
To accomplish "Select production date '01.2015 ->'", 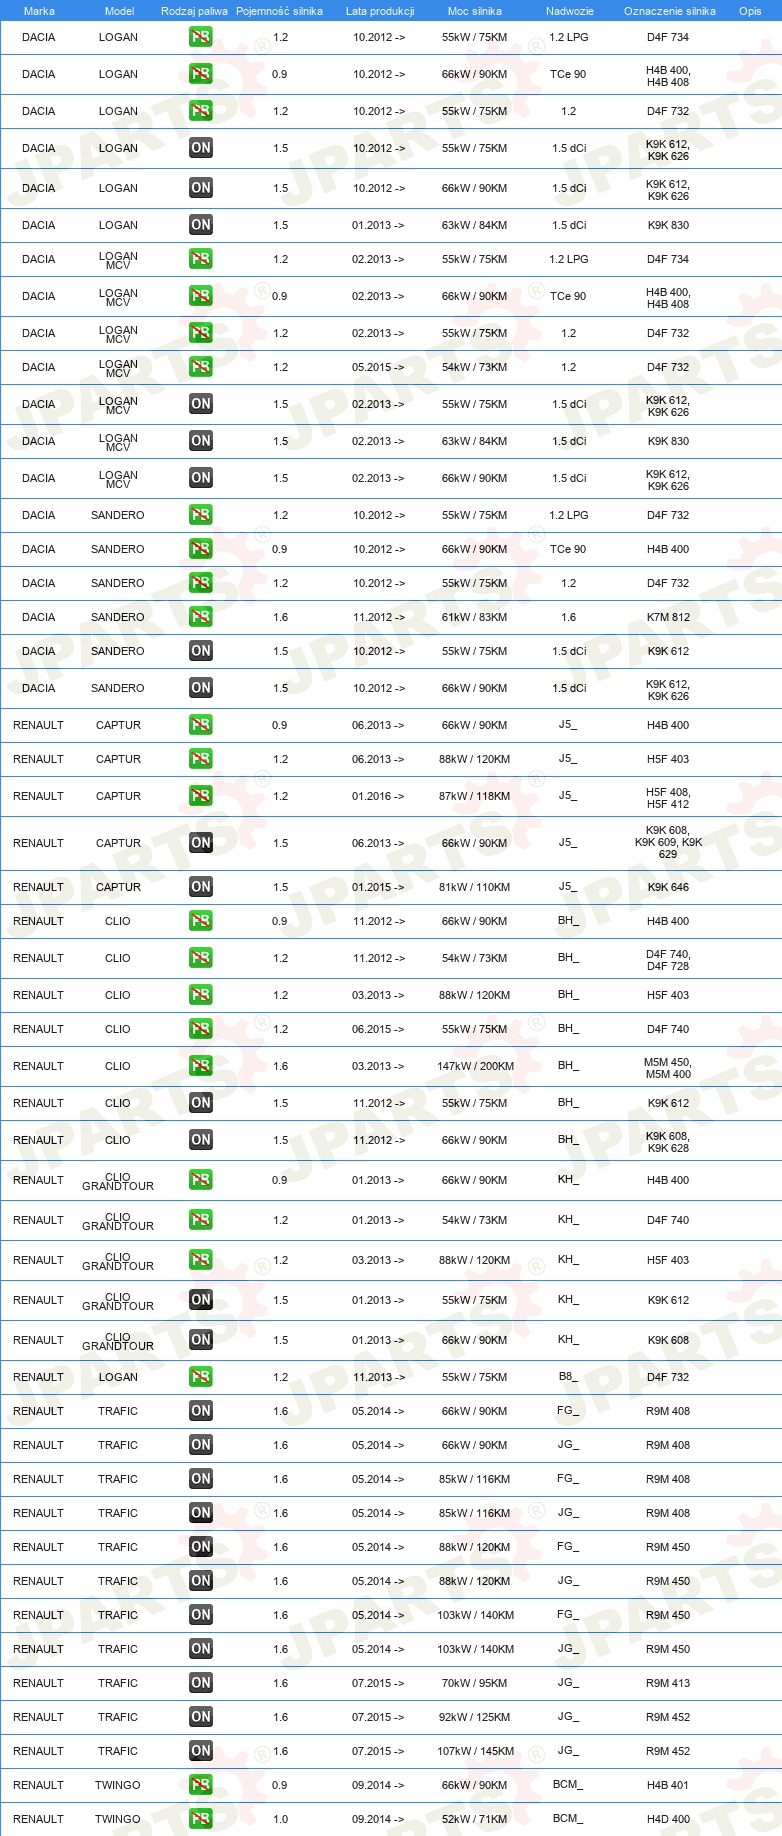I will click(x=378, y=887).
